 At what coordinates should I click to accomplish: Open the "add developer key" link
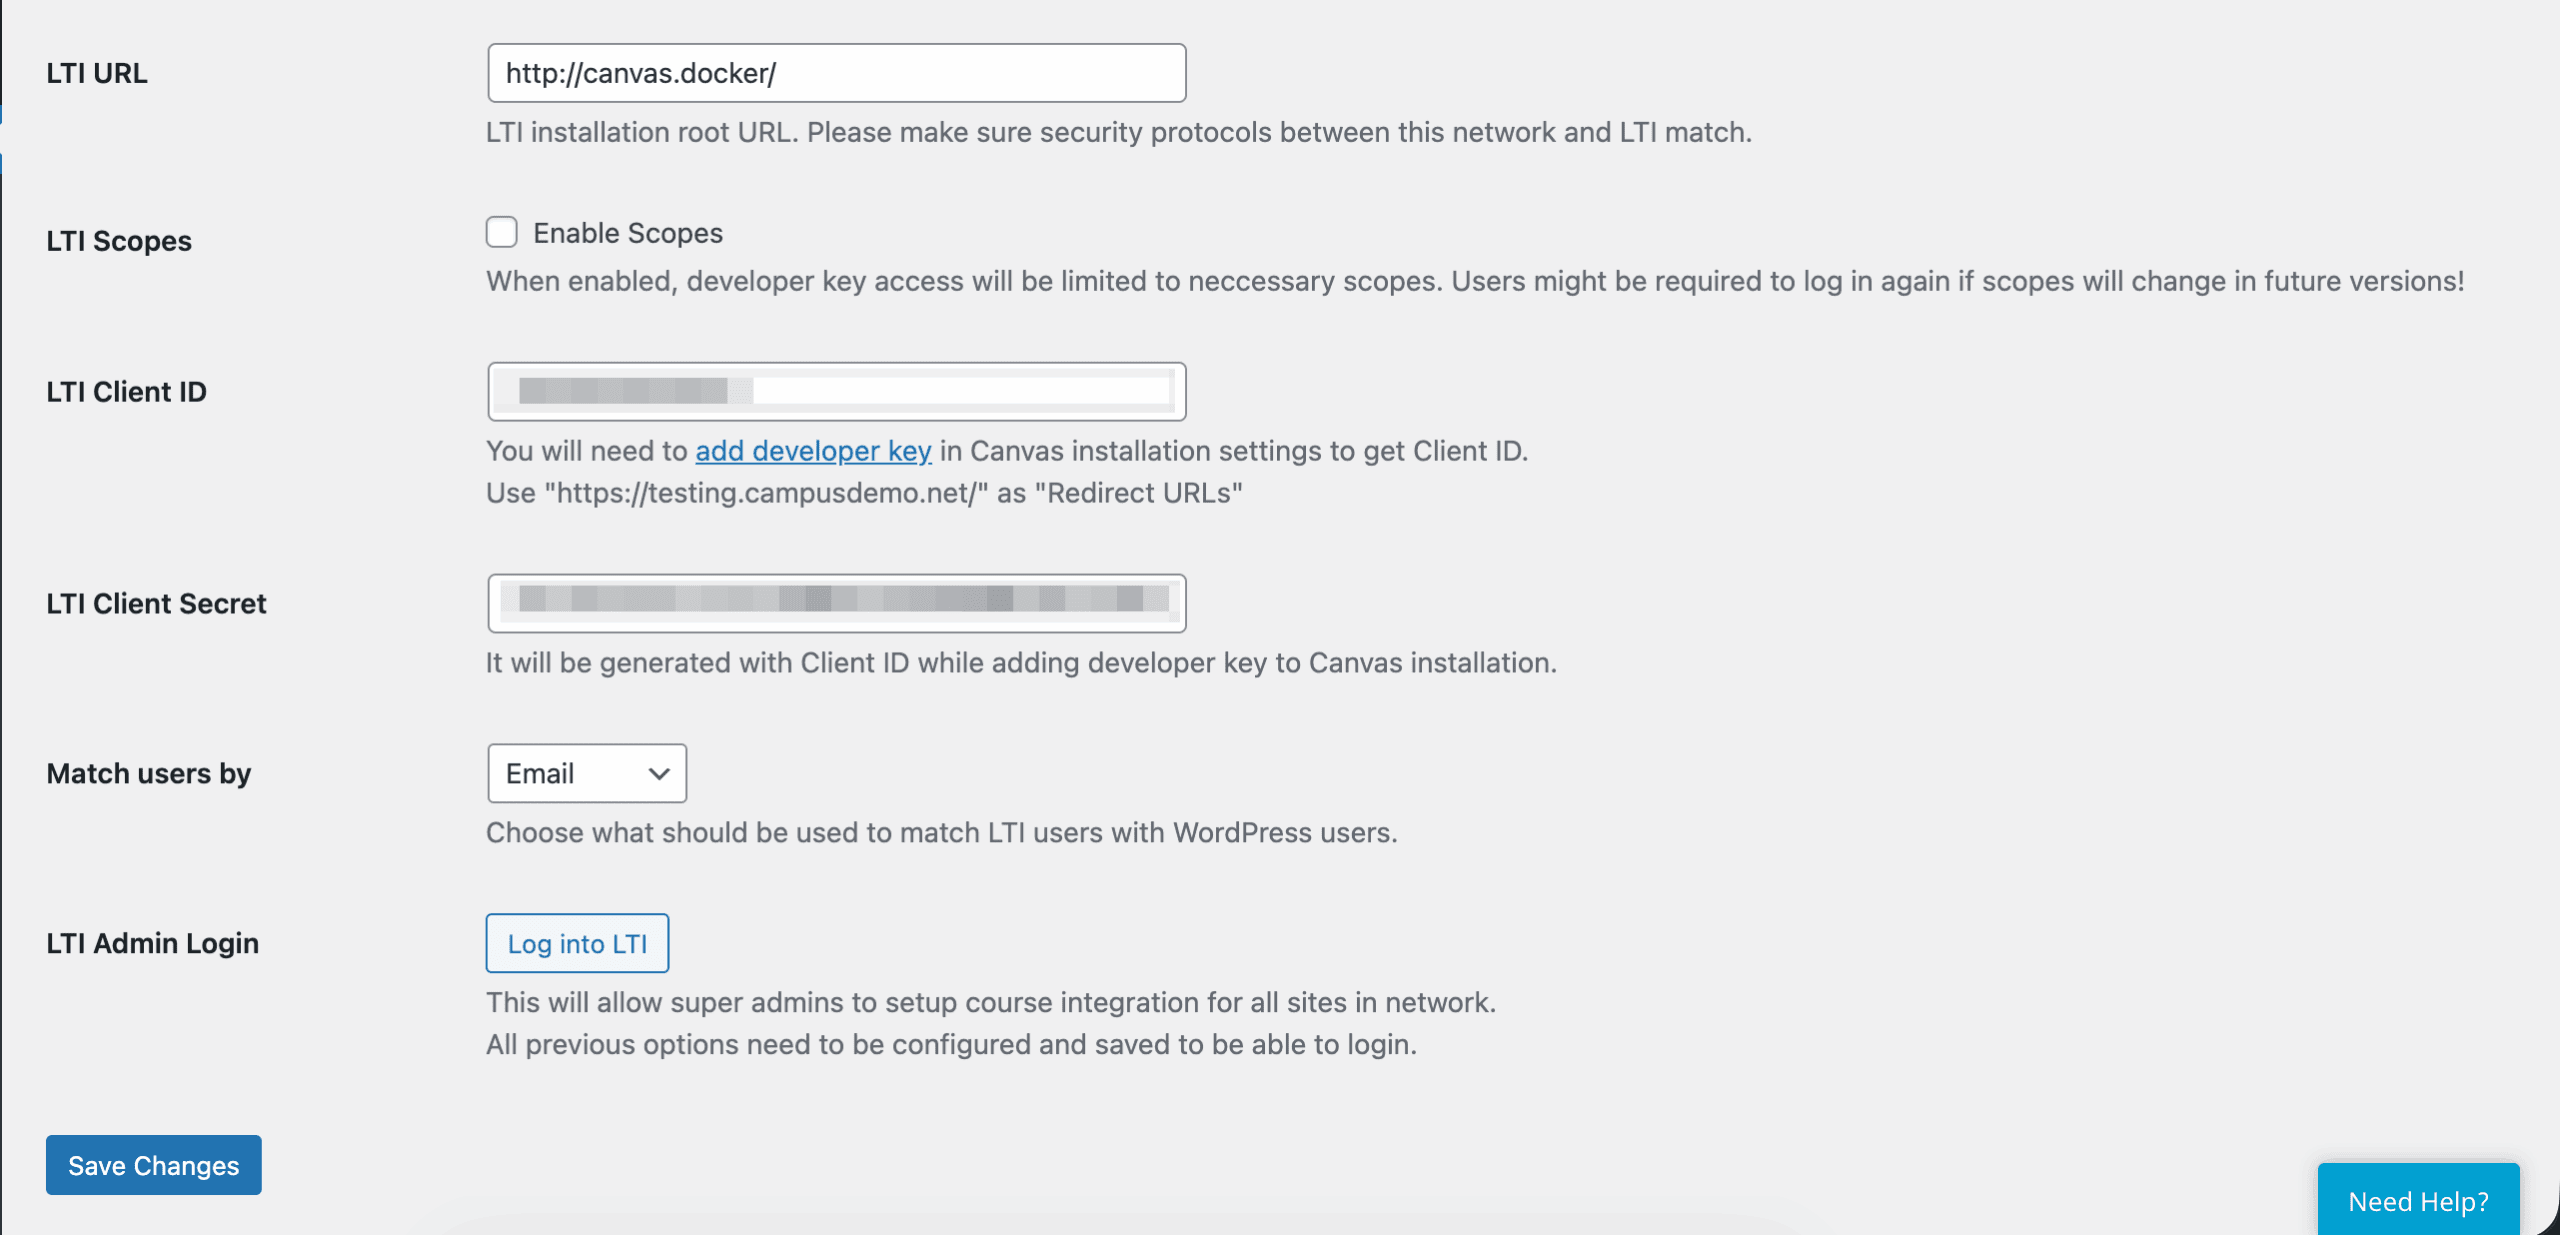(x=813, y=451)
